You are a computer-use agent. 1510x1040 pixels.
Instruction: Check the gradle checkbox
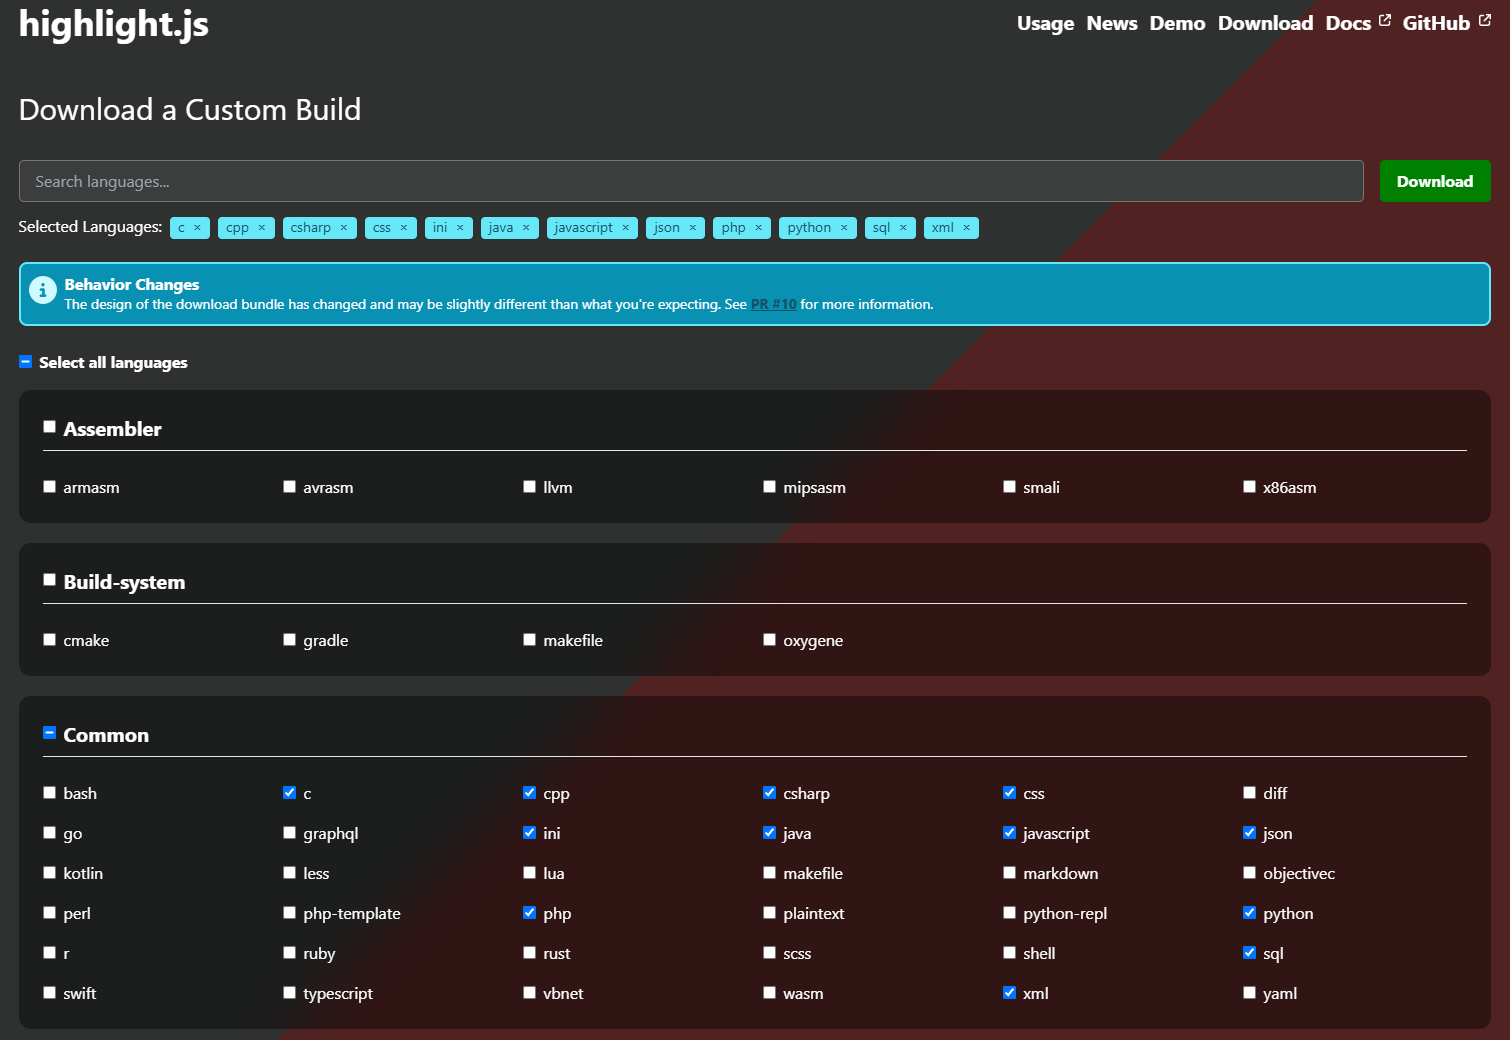pyautogui.click(x=289, y=640)
